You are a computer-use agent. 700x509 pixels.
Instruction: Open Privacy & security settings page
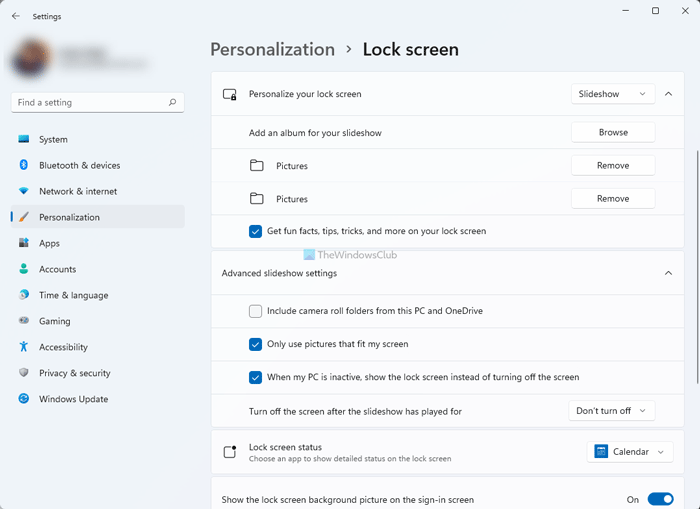click(75, 374)
